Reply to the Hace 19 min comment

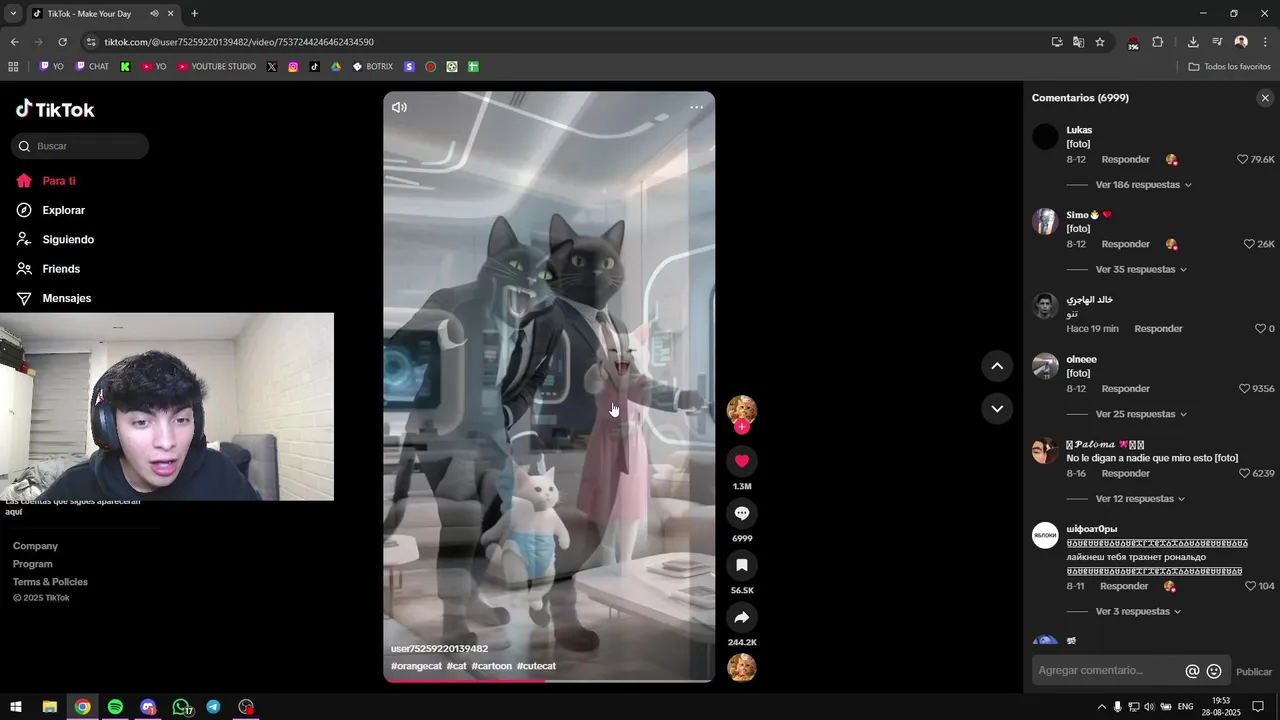(x=1158, y=329)
